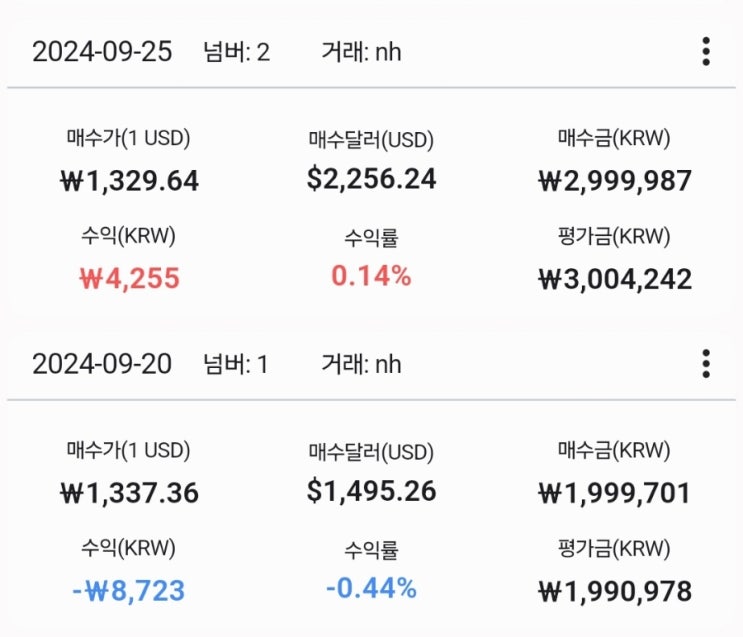Viewport: 743px width, 637px height.
Task: Click the buy rate ₩1,337.36
Action: coord(129,493)
